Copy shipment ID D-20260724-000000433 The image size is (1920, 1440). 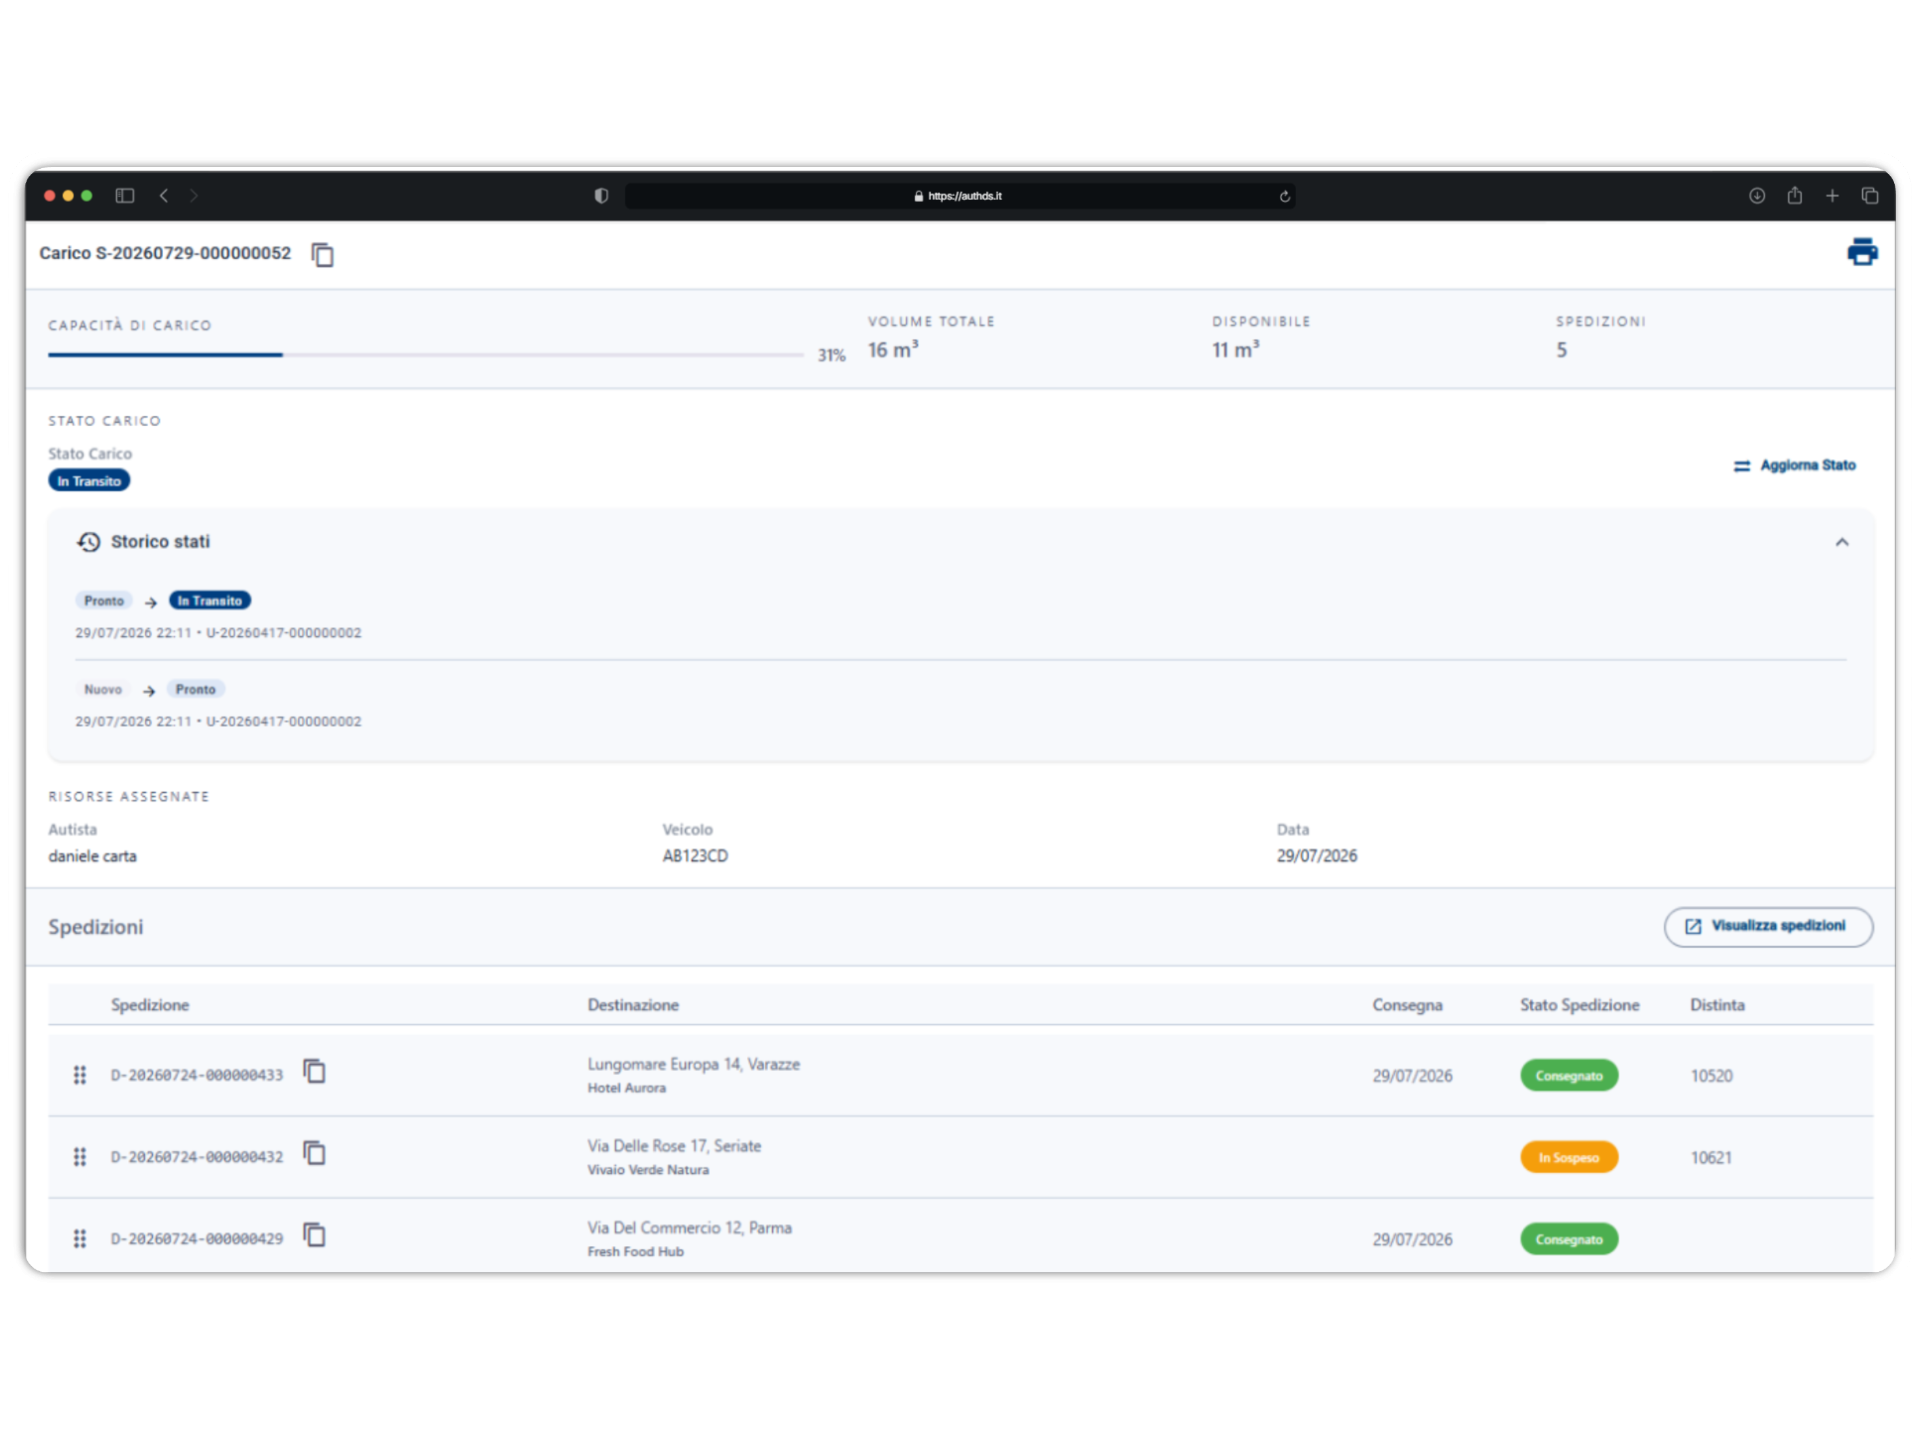tap(314, 1072)
